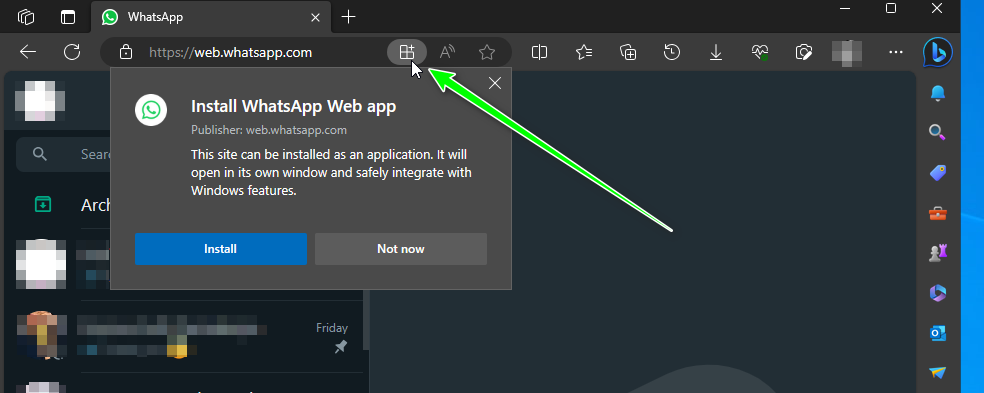Open the Edge profile avatar
Viewport: 984px width, 393px height.
847,52
